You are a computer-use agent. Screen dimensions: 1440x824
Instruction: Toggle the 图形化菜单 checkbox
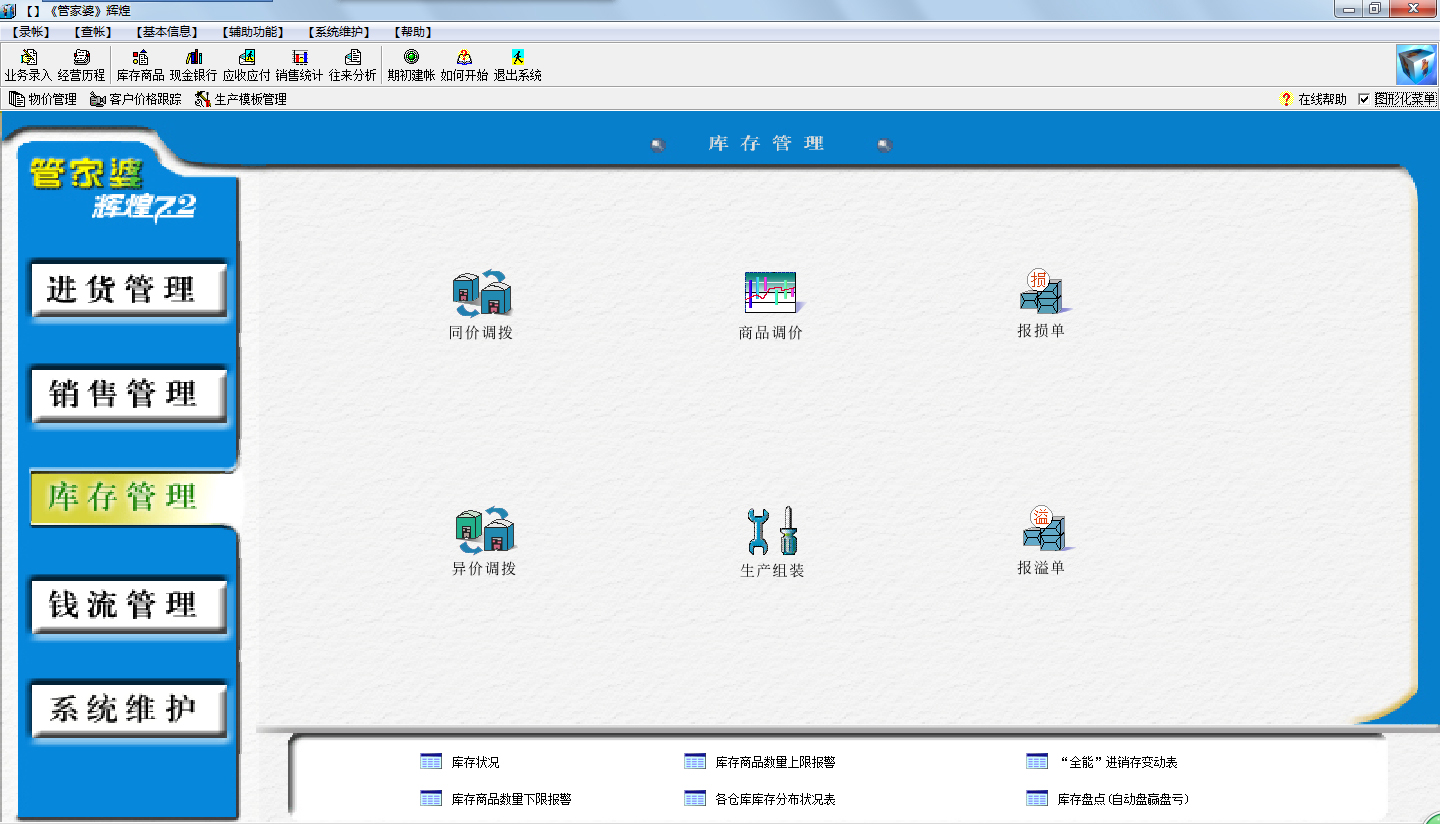point(1366,99)
